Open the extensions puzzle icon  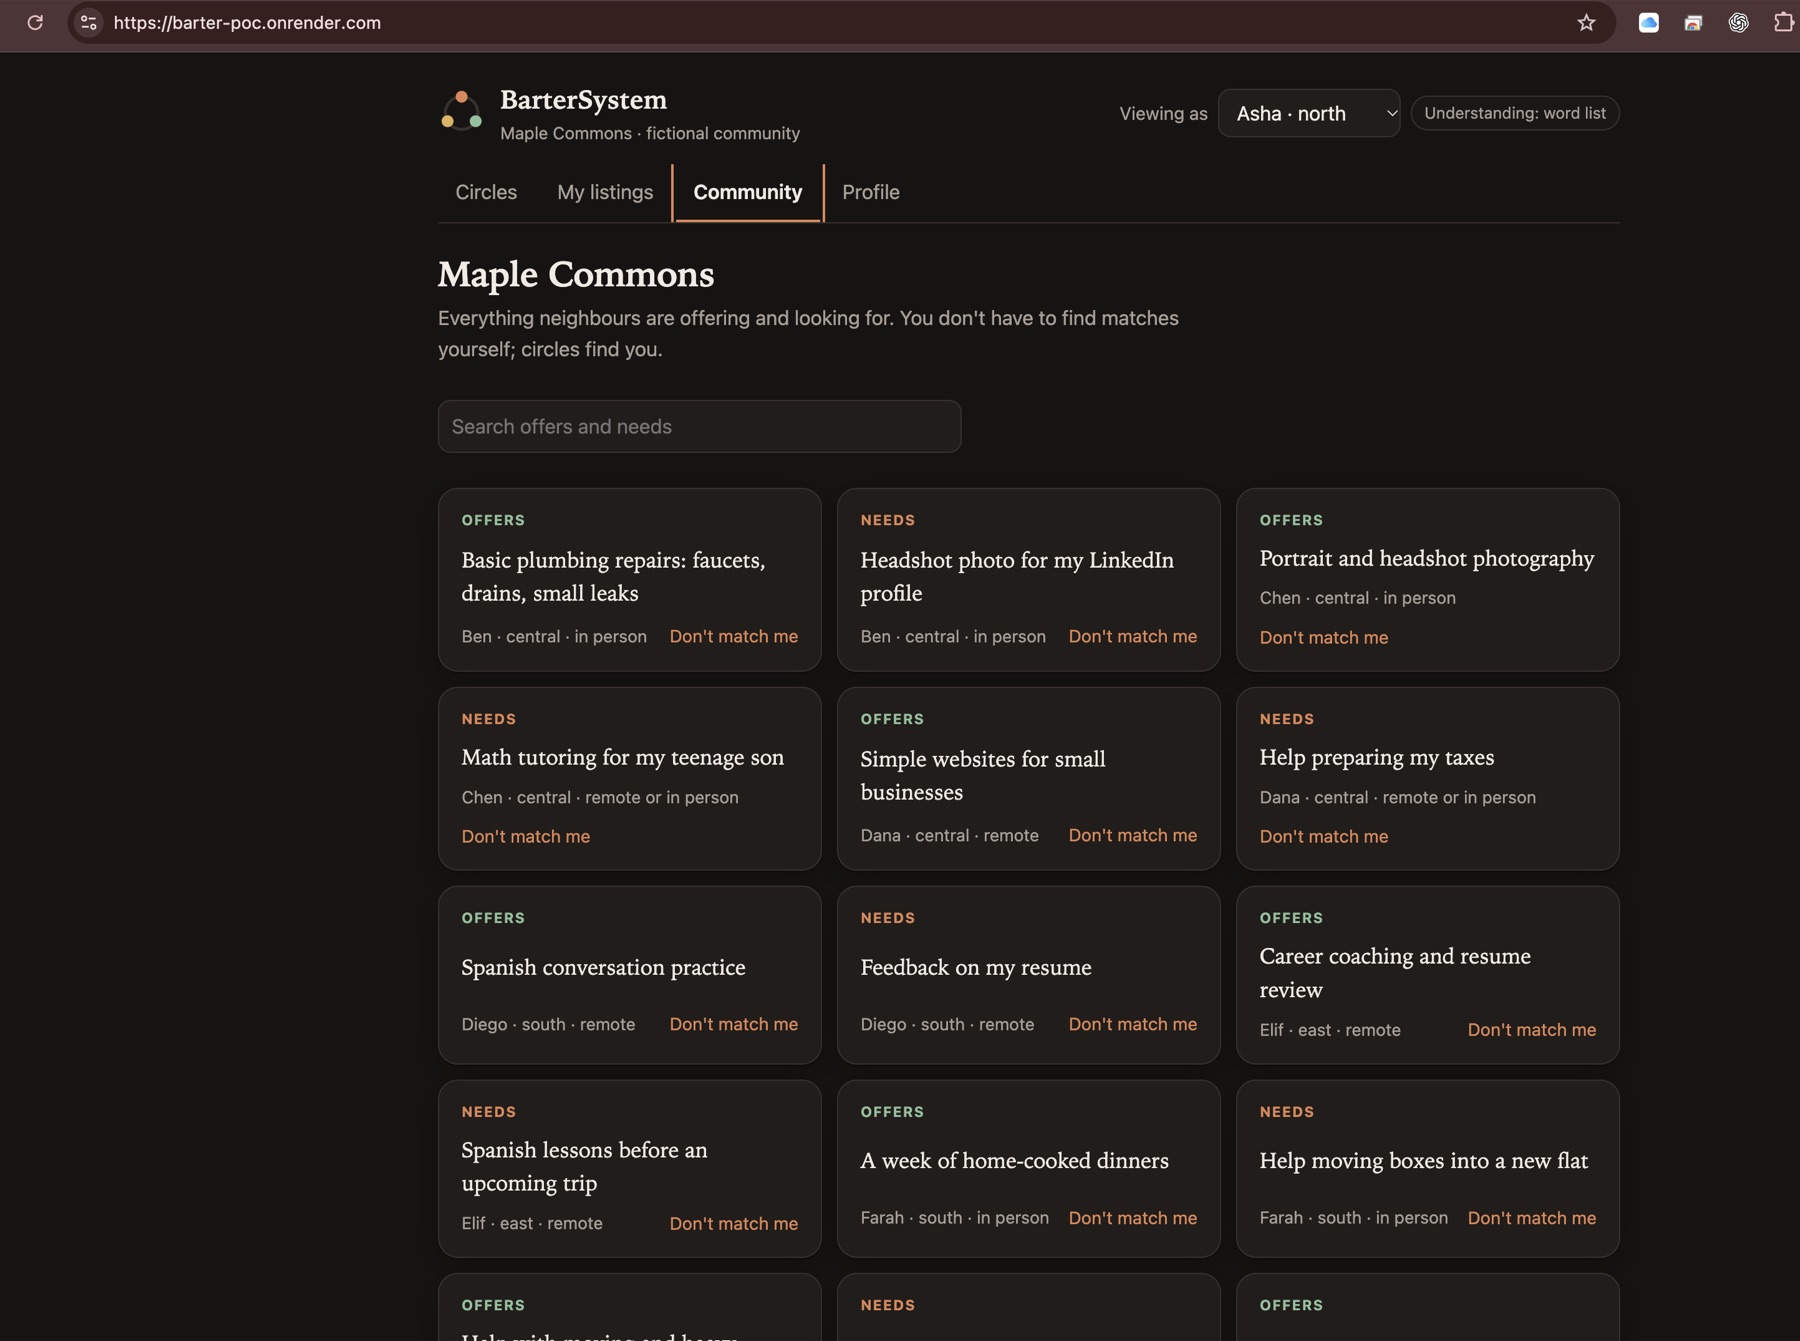[x=1784, y=22]
